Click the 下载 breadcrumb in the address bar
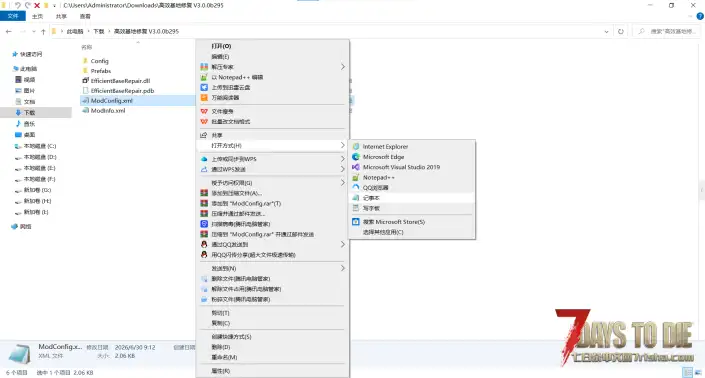 click(98, 31)
